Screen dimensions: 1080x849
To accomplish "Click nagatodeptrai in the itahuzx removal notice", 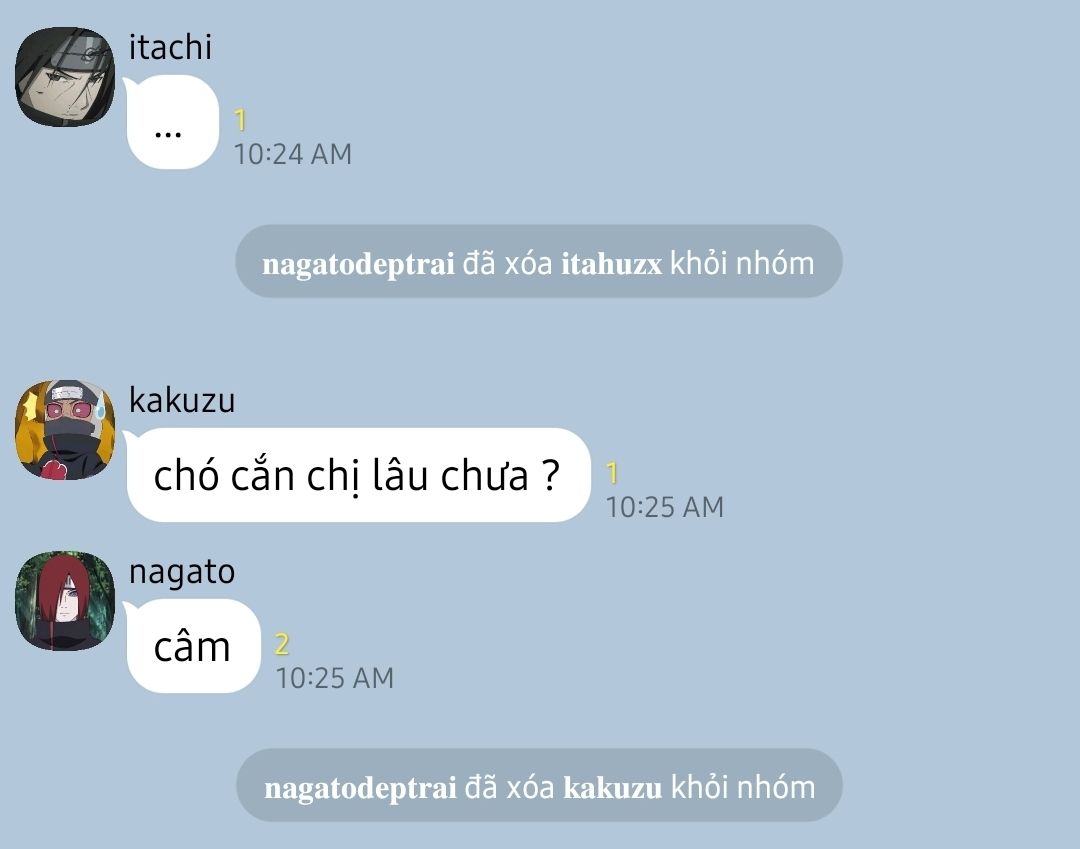I will [358, 264].
